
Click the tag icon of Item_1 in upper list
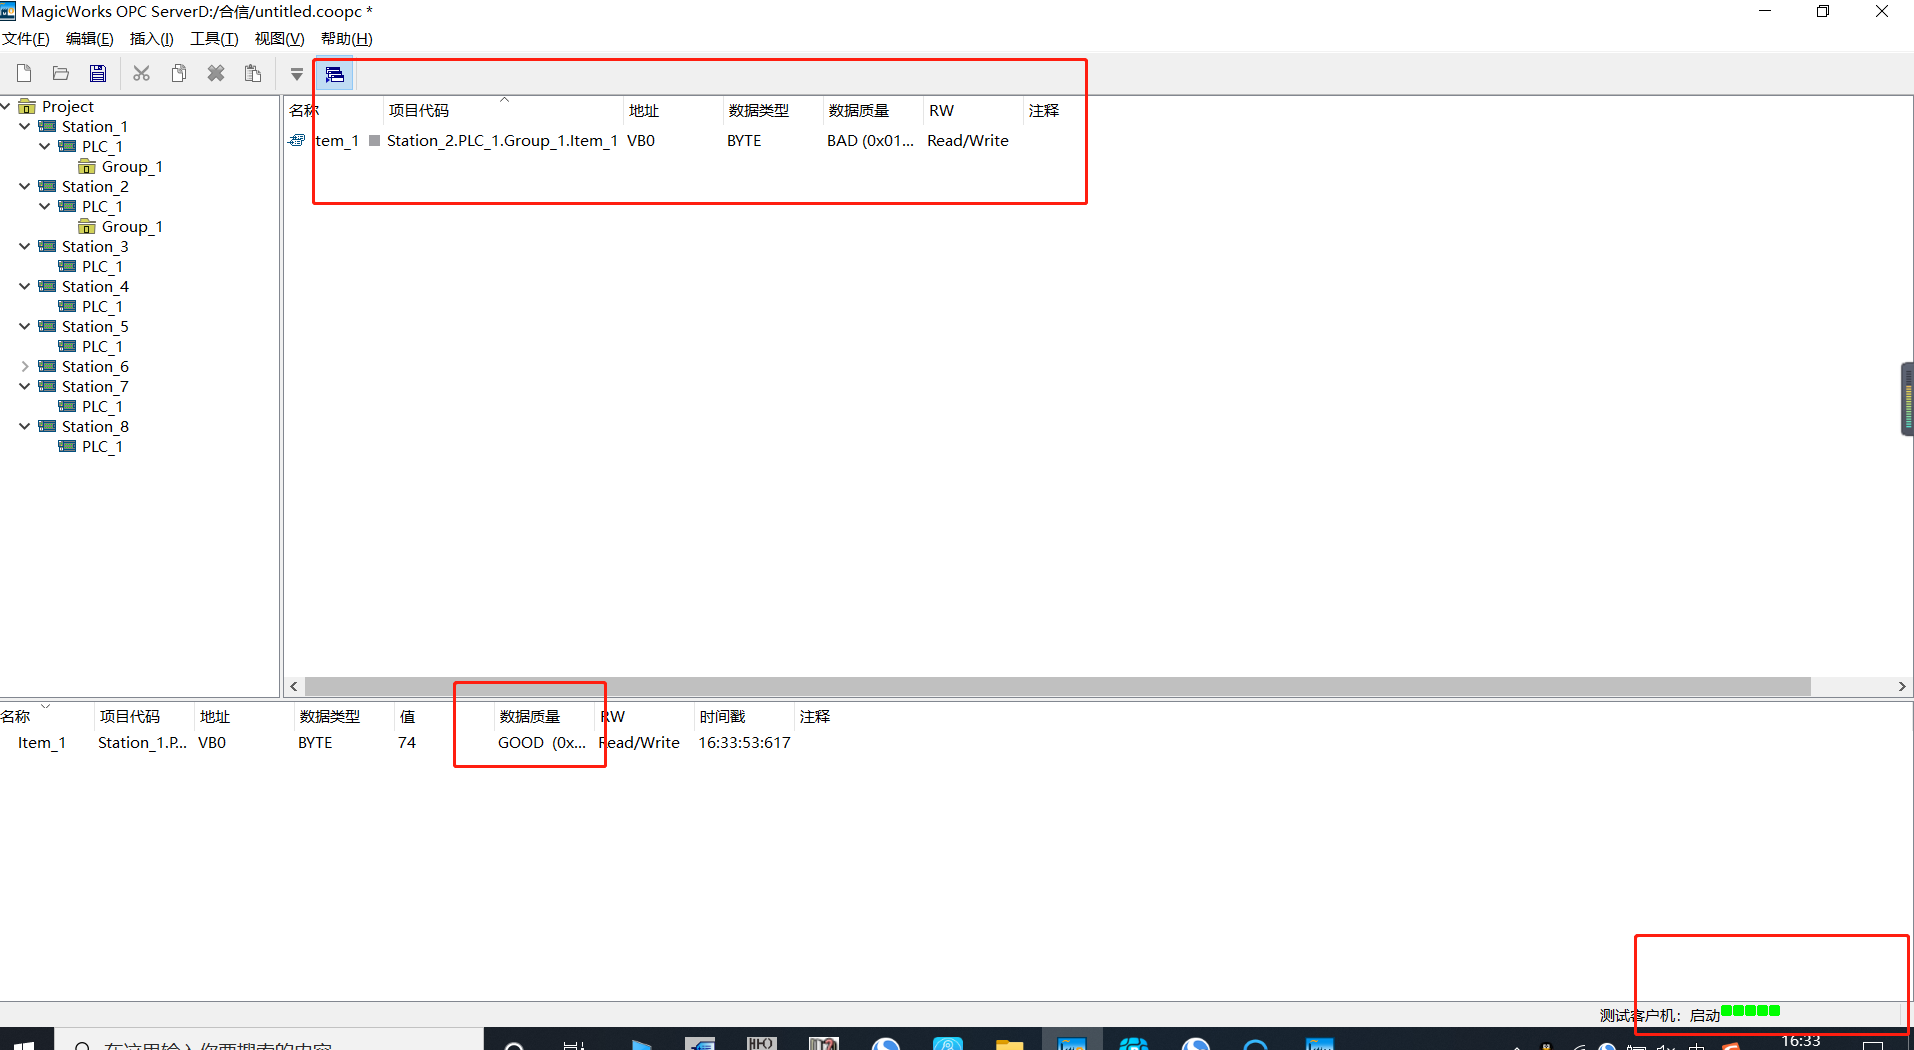click(x=297, y=140)
